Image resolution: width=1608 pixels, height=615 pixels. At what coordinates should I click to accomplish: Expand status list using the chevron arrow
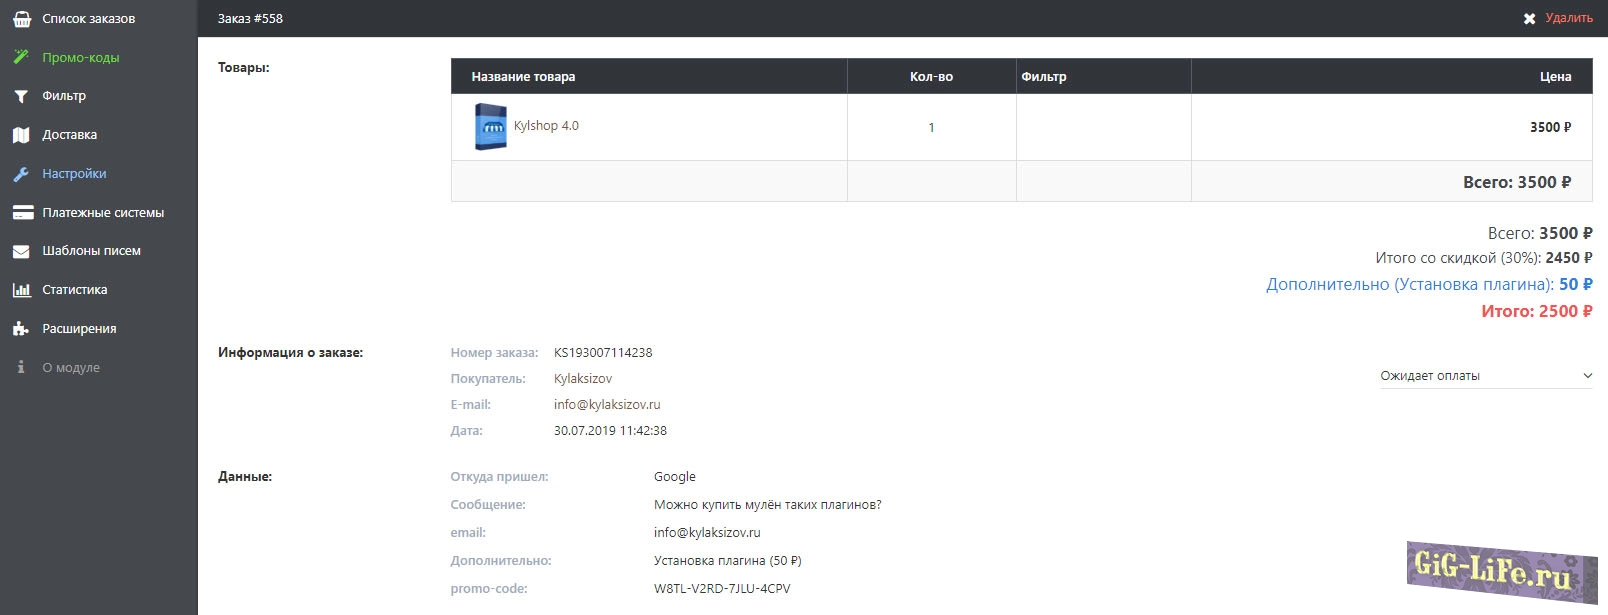[1587, 376]
